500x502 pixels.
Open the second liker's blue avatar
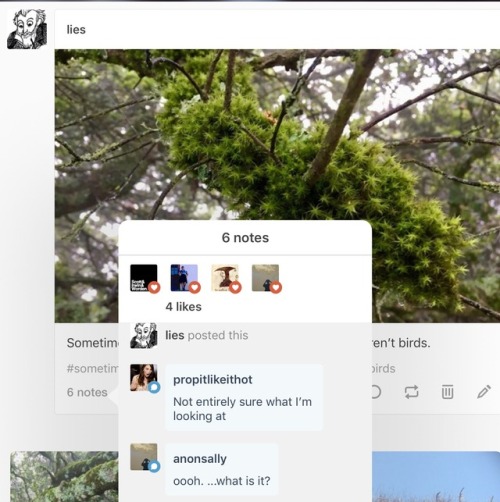[184, 278]
